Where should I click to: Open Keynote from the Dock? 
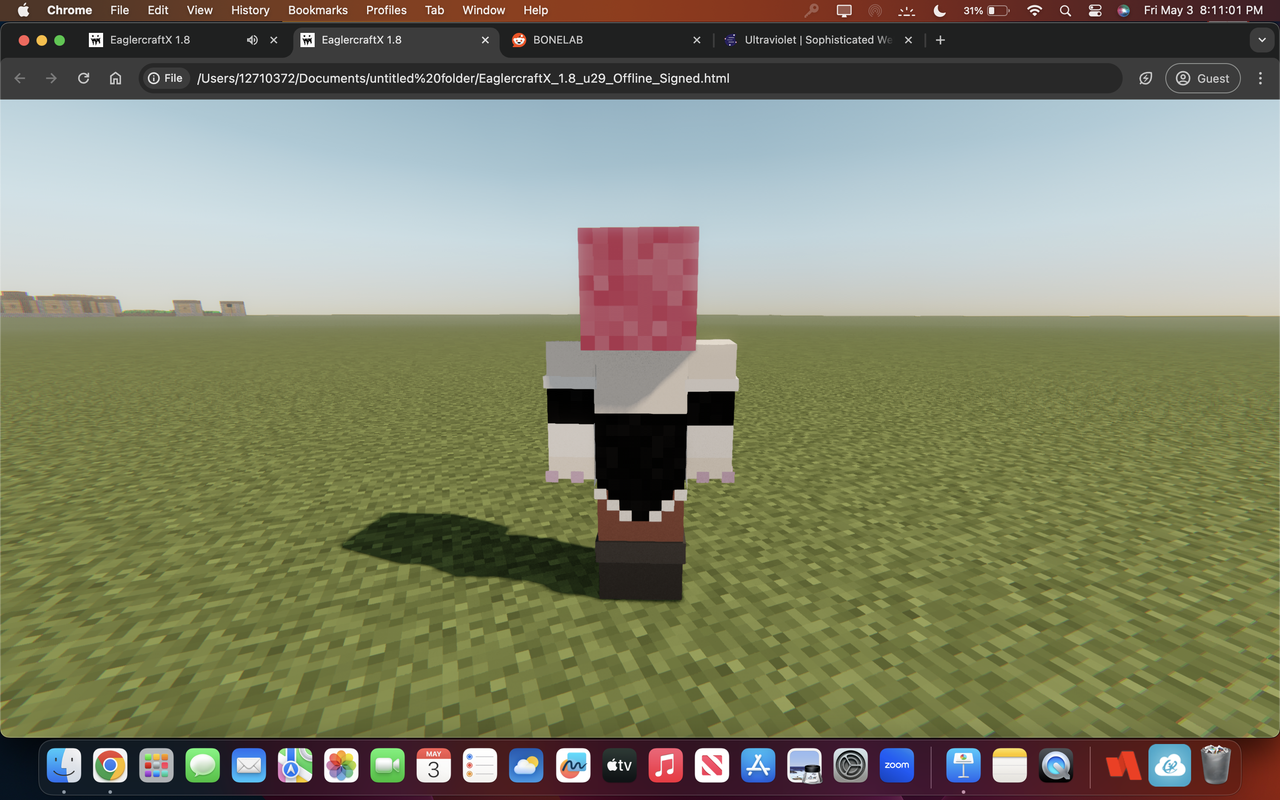click(964, 766)
